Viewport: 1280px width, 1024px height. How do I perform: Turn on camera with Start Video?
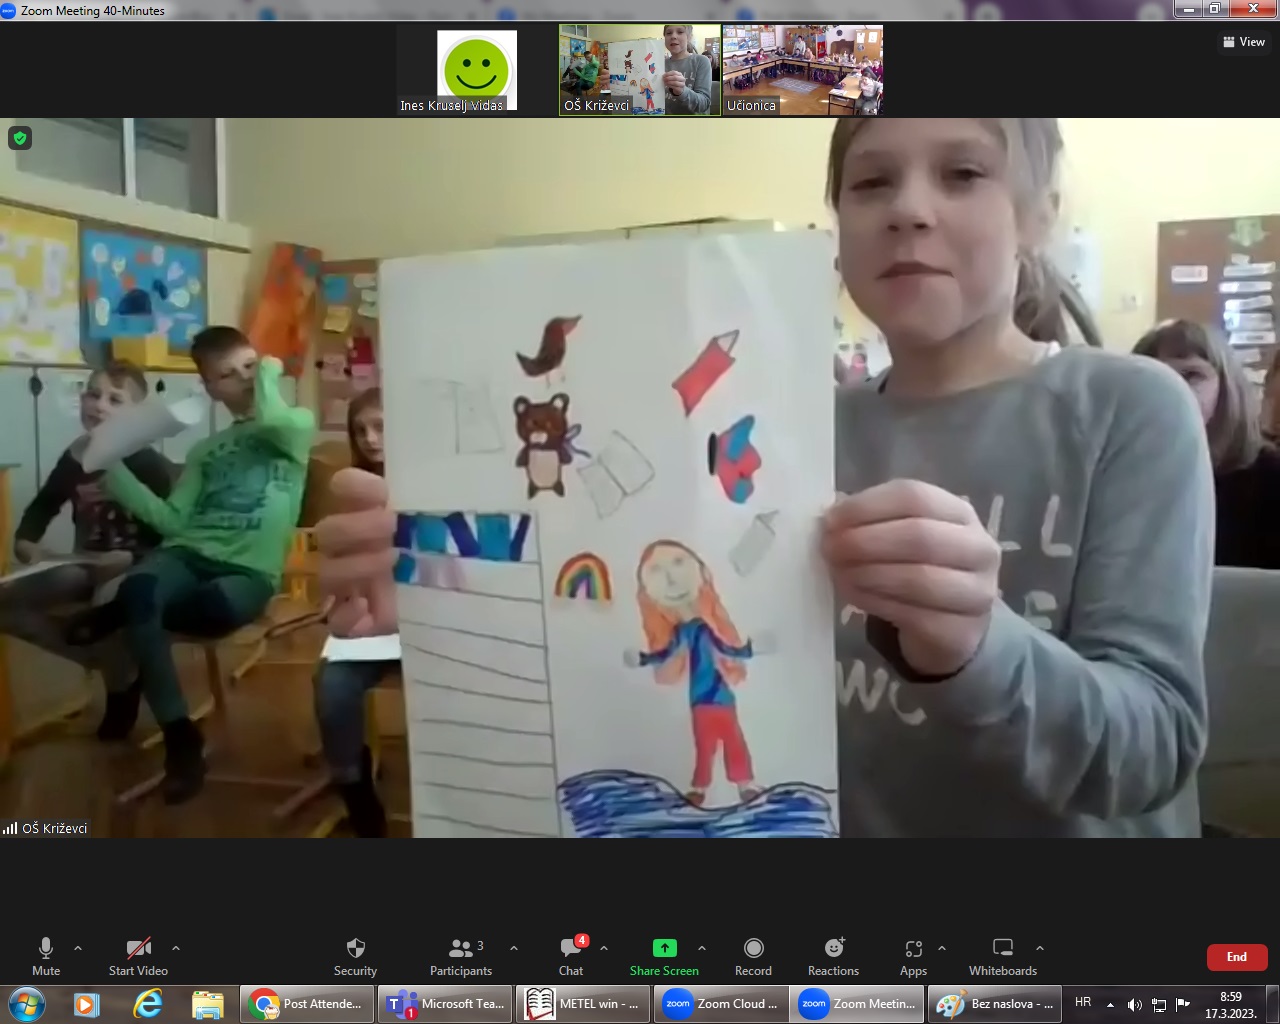[138, 955]
